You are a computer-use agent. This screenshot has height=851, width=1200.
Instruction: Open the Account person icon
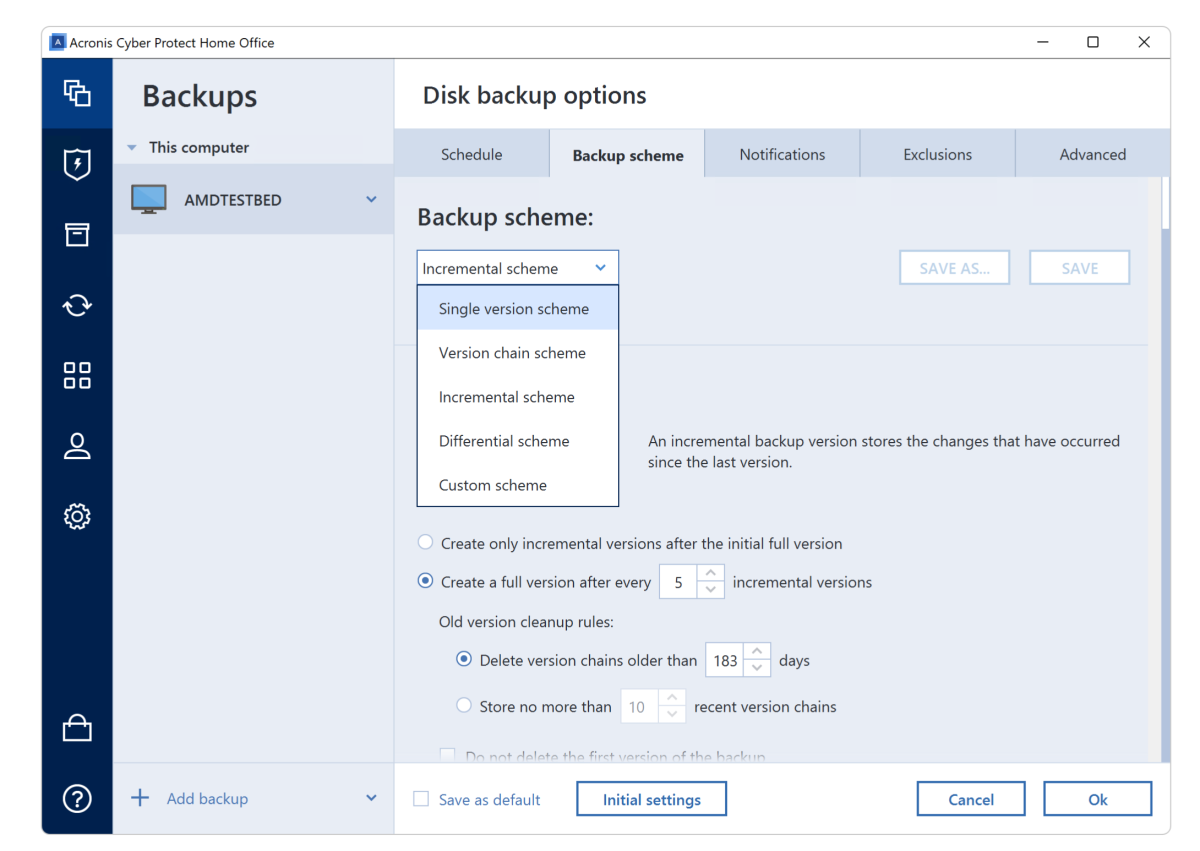[x=77, y=446]
